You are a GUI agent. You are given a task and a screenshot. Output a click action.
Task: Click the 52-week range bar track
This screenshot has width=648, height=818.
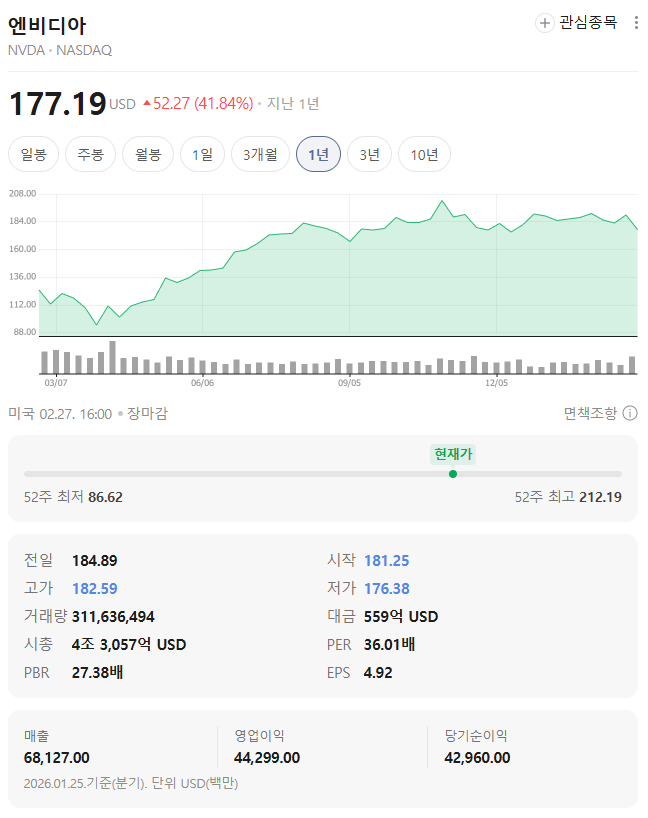coord(323,474)
